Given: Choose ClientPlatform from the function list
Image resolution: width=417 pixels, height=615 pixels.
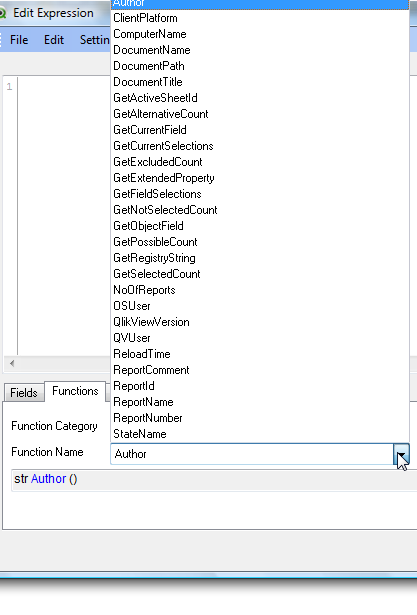Looking at the screenshot, I should pyautogui.click(x=260, y=18).
